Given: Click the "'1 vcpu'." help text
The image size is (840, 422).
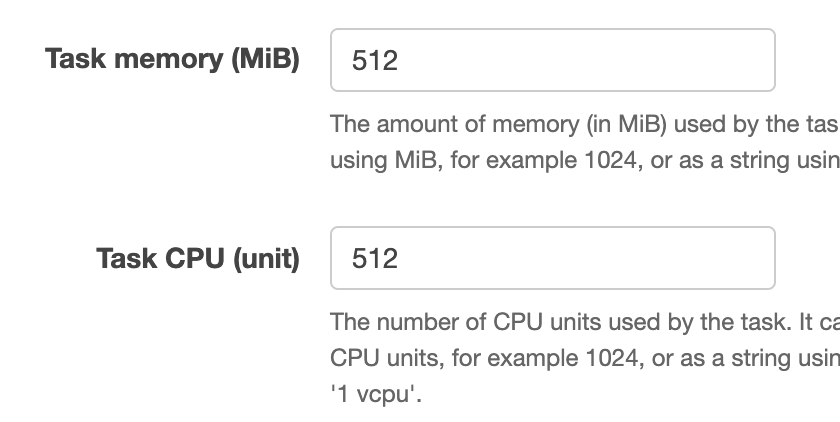Looking at the screenshot, I should tap(376, 395).
